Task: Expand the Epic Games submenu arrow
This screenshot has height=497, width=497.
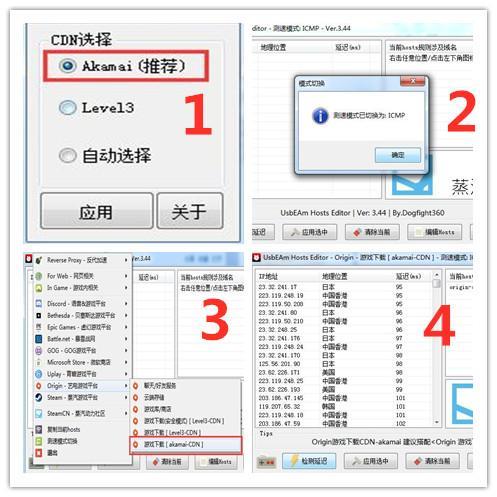Action: [x=126, y=327]
